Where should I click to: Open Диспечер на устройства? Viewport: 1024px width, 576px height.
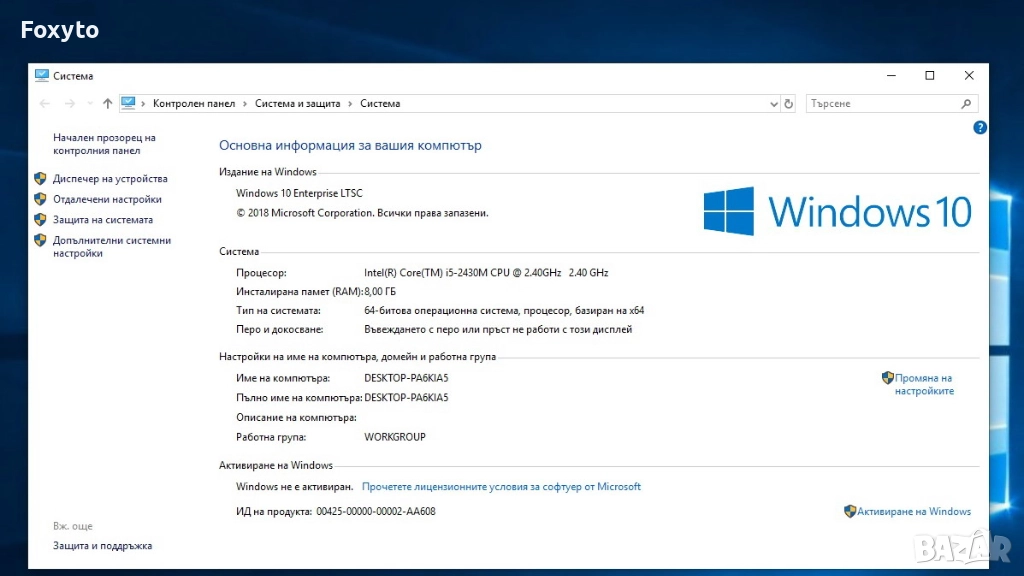(x=110, y=179)
